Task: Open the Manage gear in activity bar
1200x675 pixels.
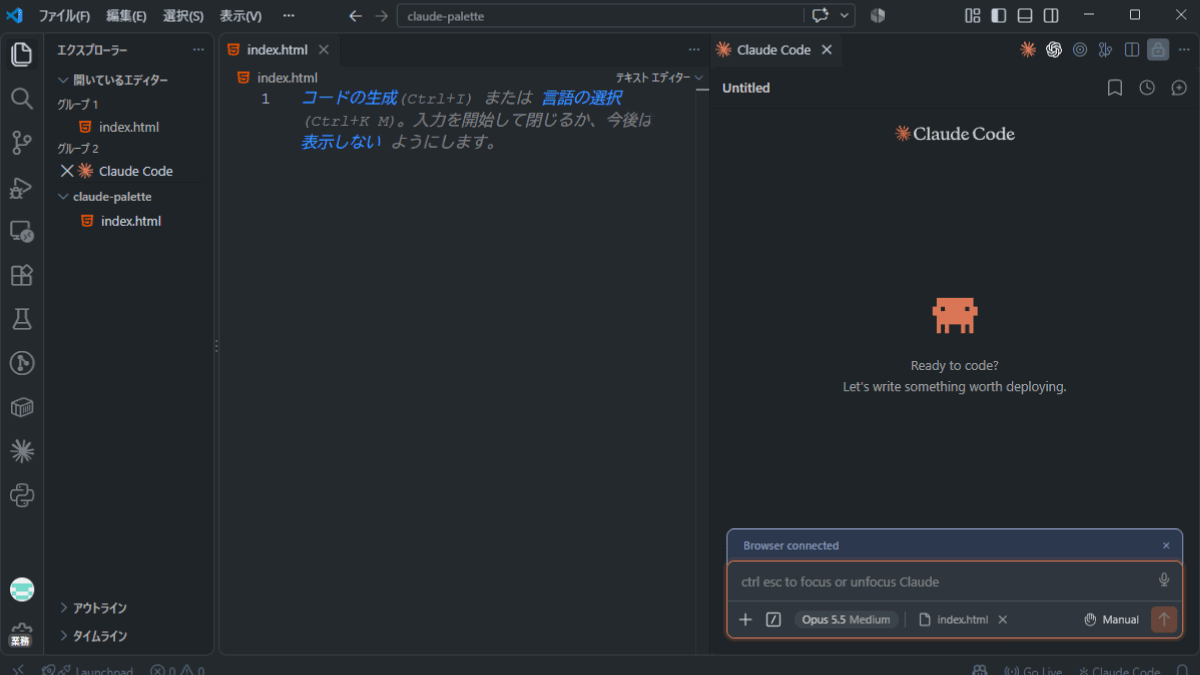Action: pyautogui.click(x=22, y=634)
